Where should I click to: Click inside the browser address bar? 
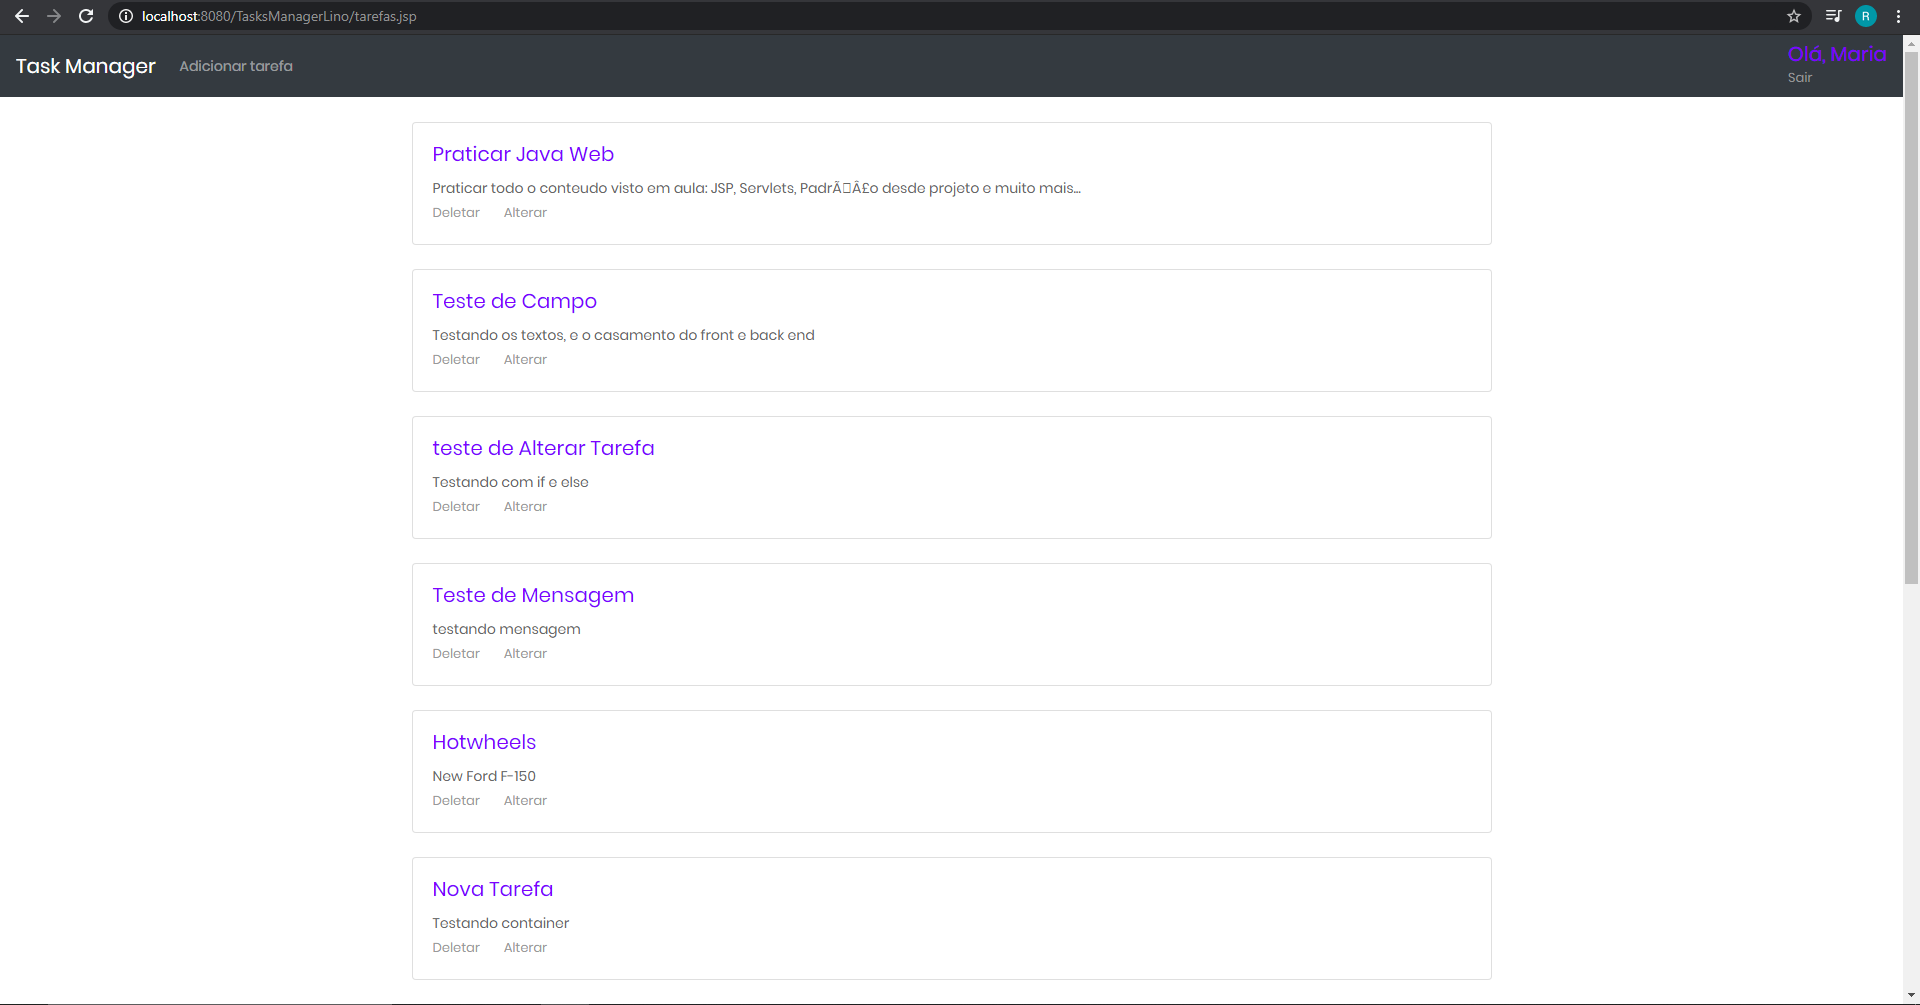(x=400, y=16)
